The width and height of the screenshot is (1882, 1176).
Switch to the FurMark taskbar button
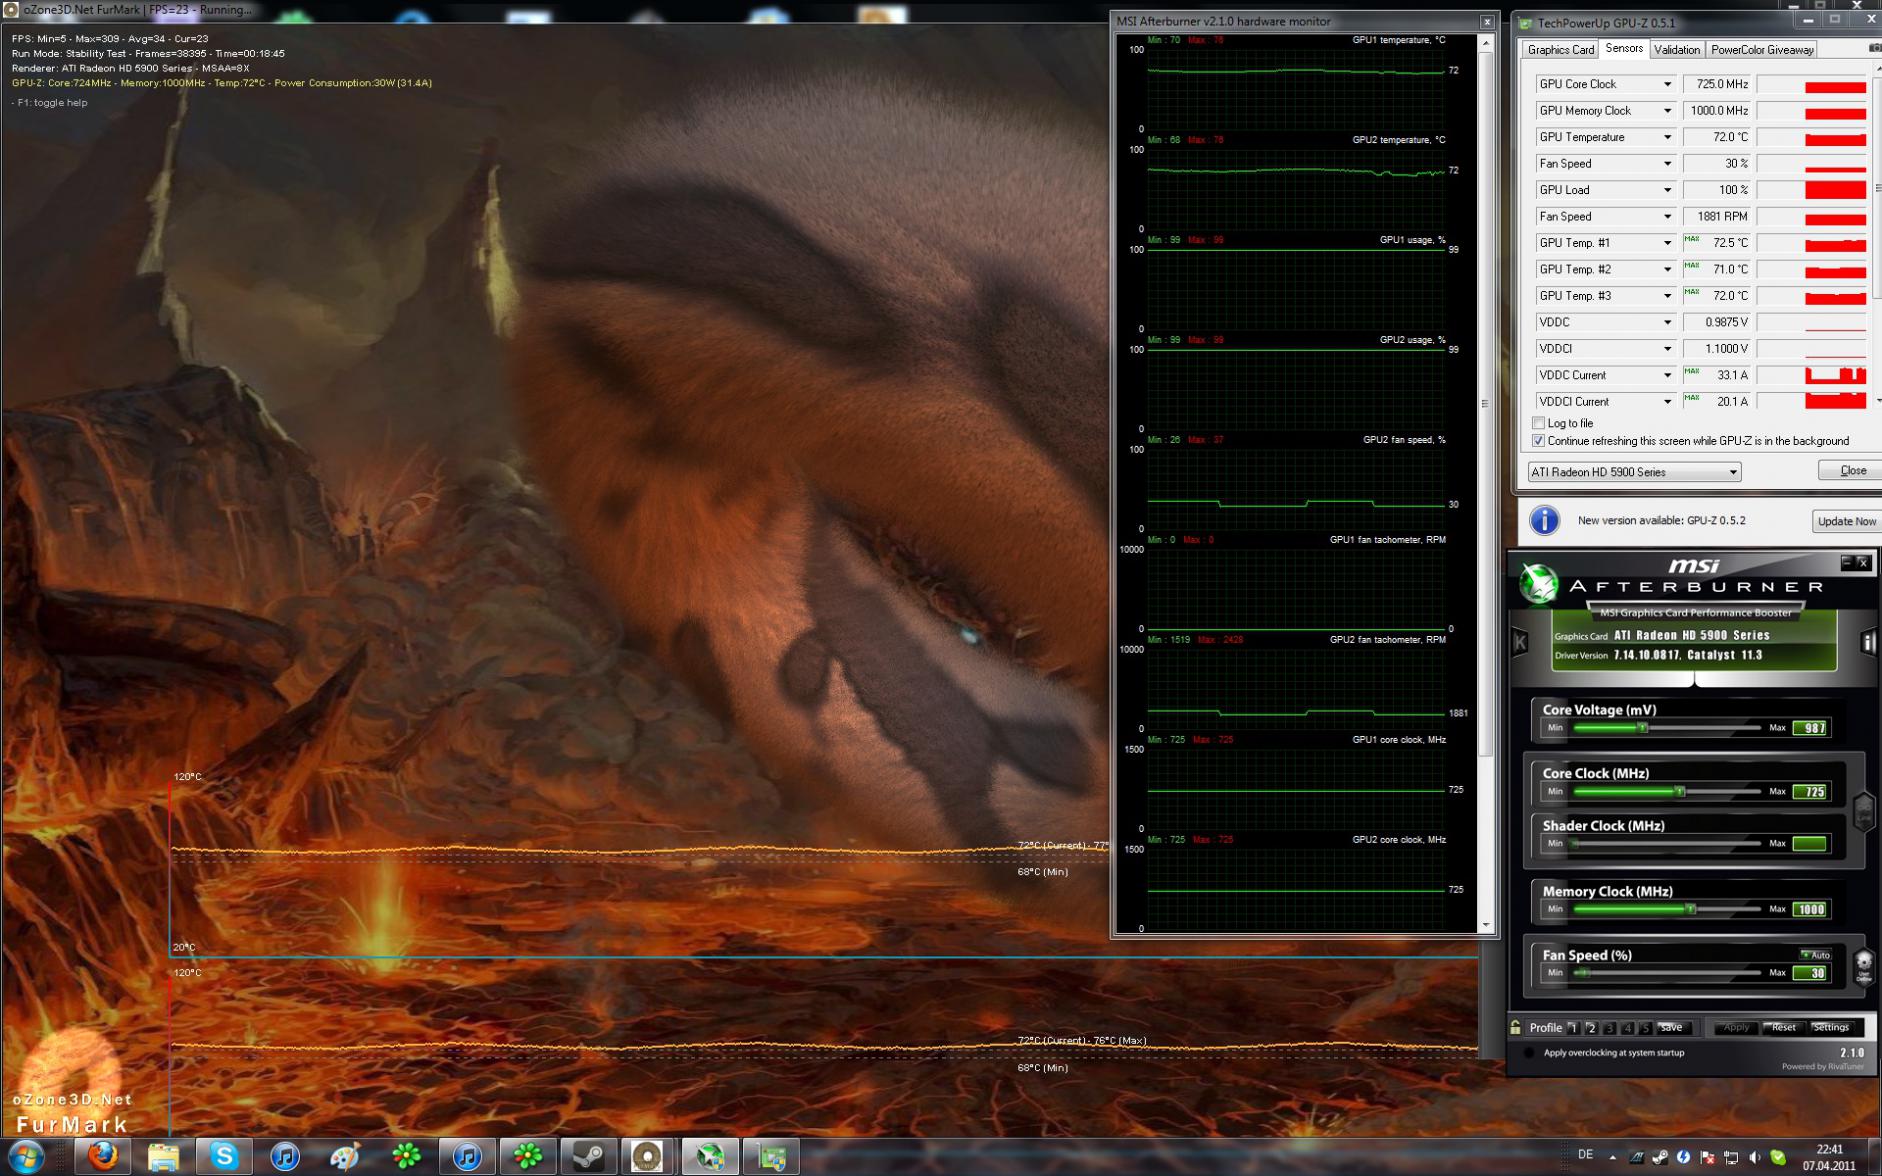coord(649,1157)
